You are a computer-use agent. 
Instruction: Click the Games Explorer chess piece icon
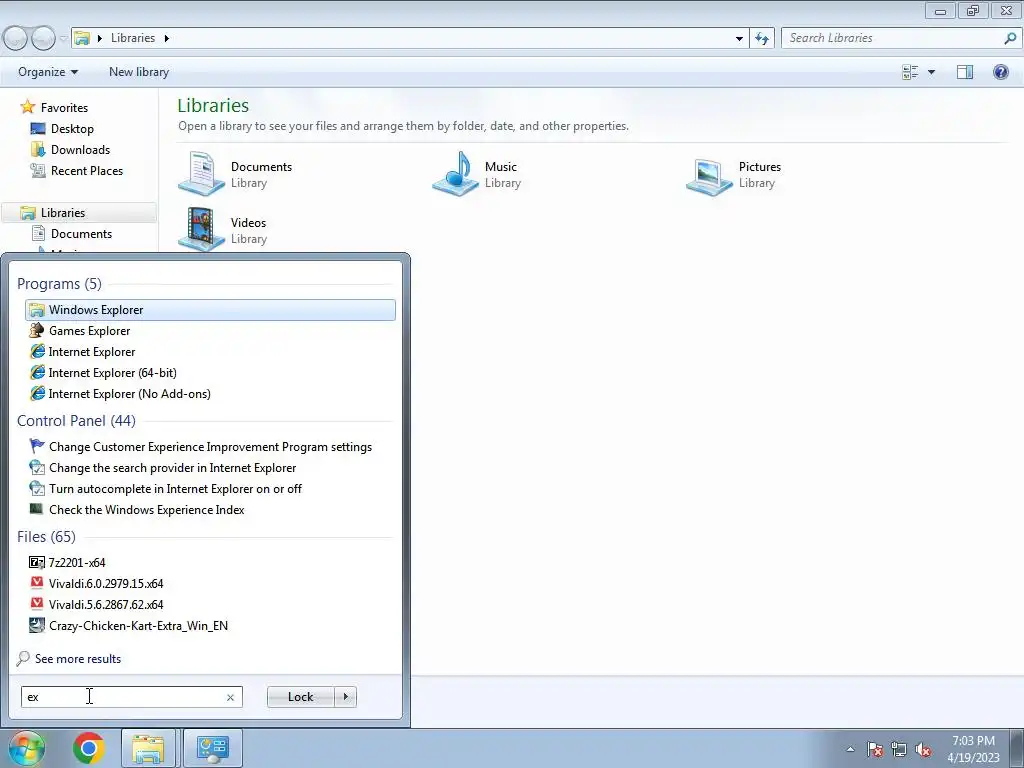(x=37, y=330)
